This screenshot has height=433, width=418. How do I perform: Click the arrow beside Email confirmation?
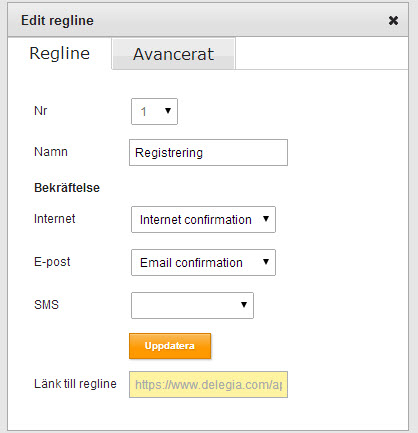coord(266,262)
